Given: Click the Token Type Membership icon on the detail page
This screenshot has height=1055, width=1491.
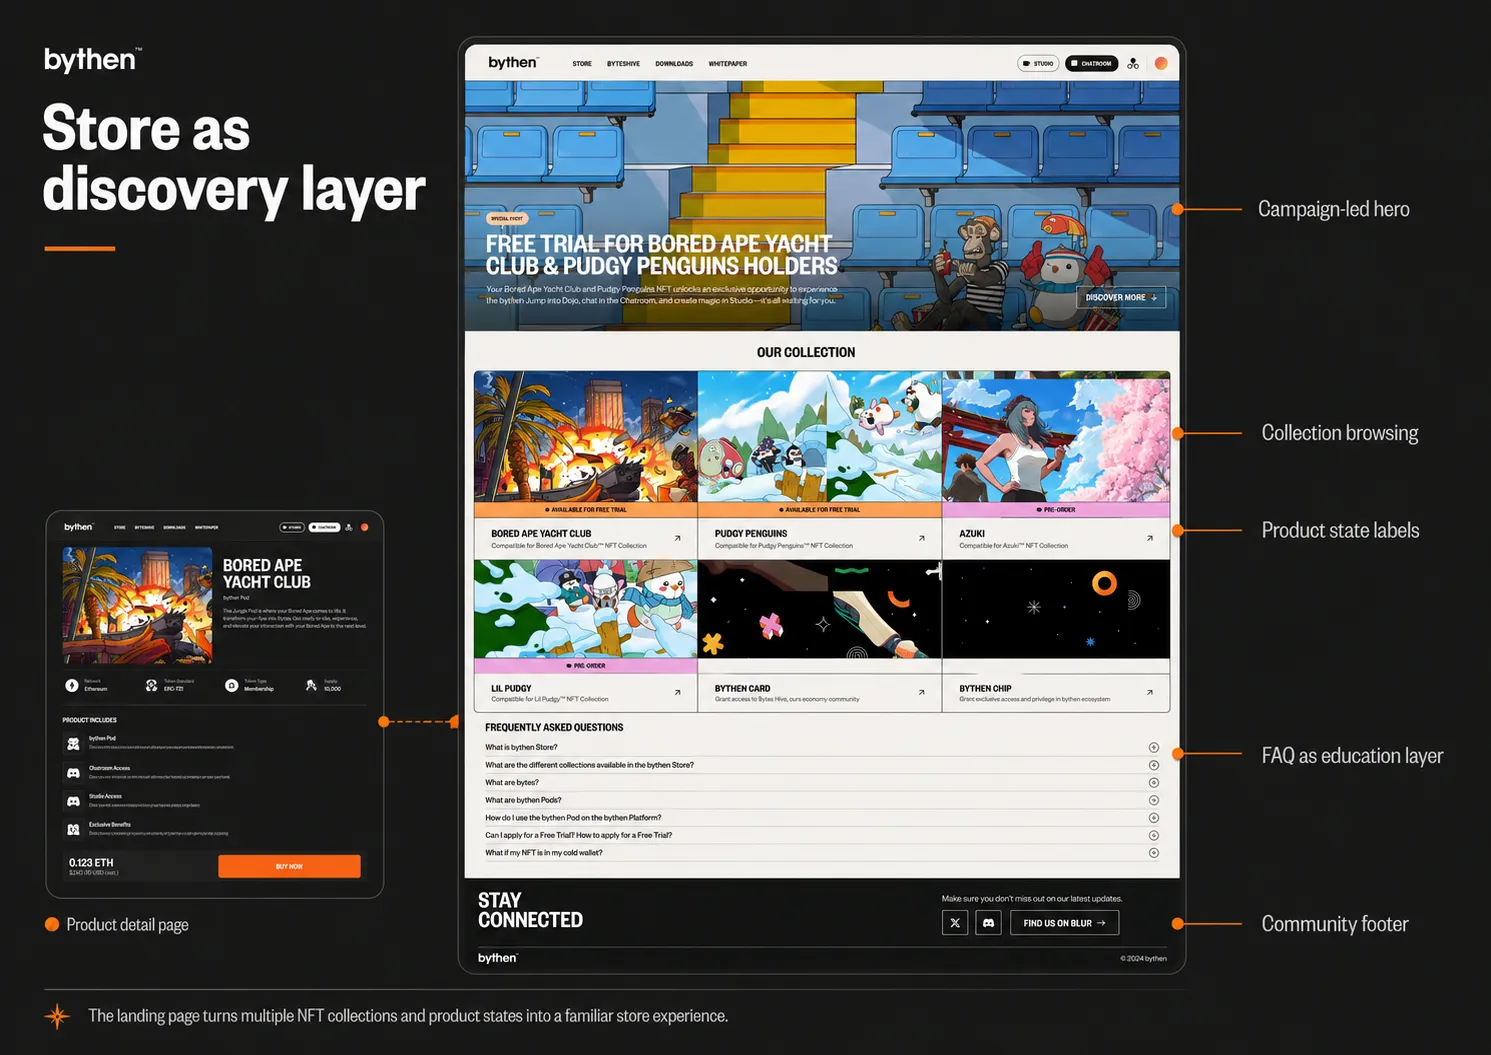Looking at the screenshot, I should click(232, 685).
